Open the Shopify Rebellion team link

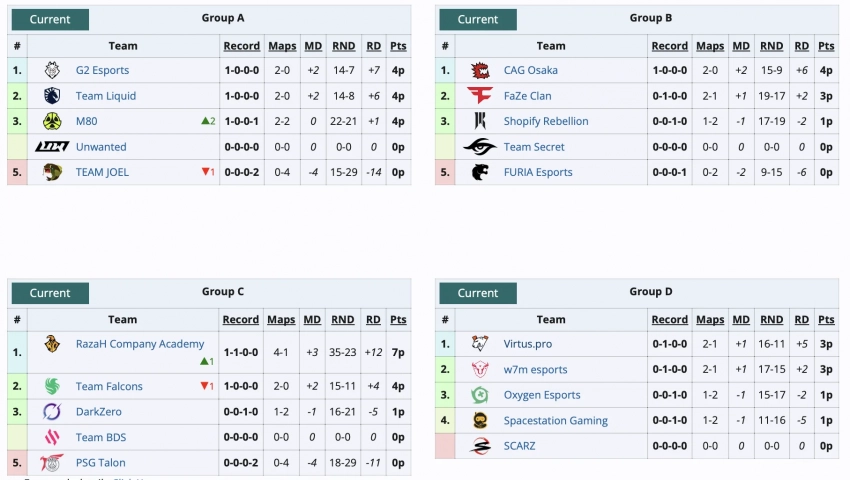tap(545, 121)
